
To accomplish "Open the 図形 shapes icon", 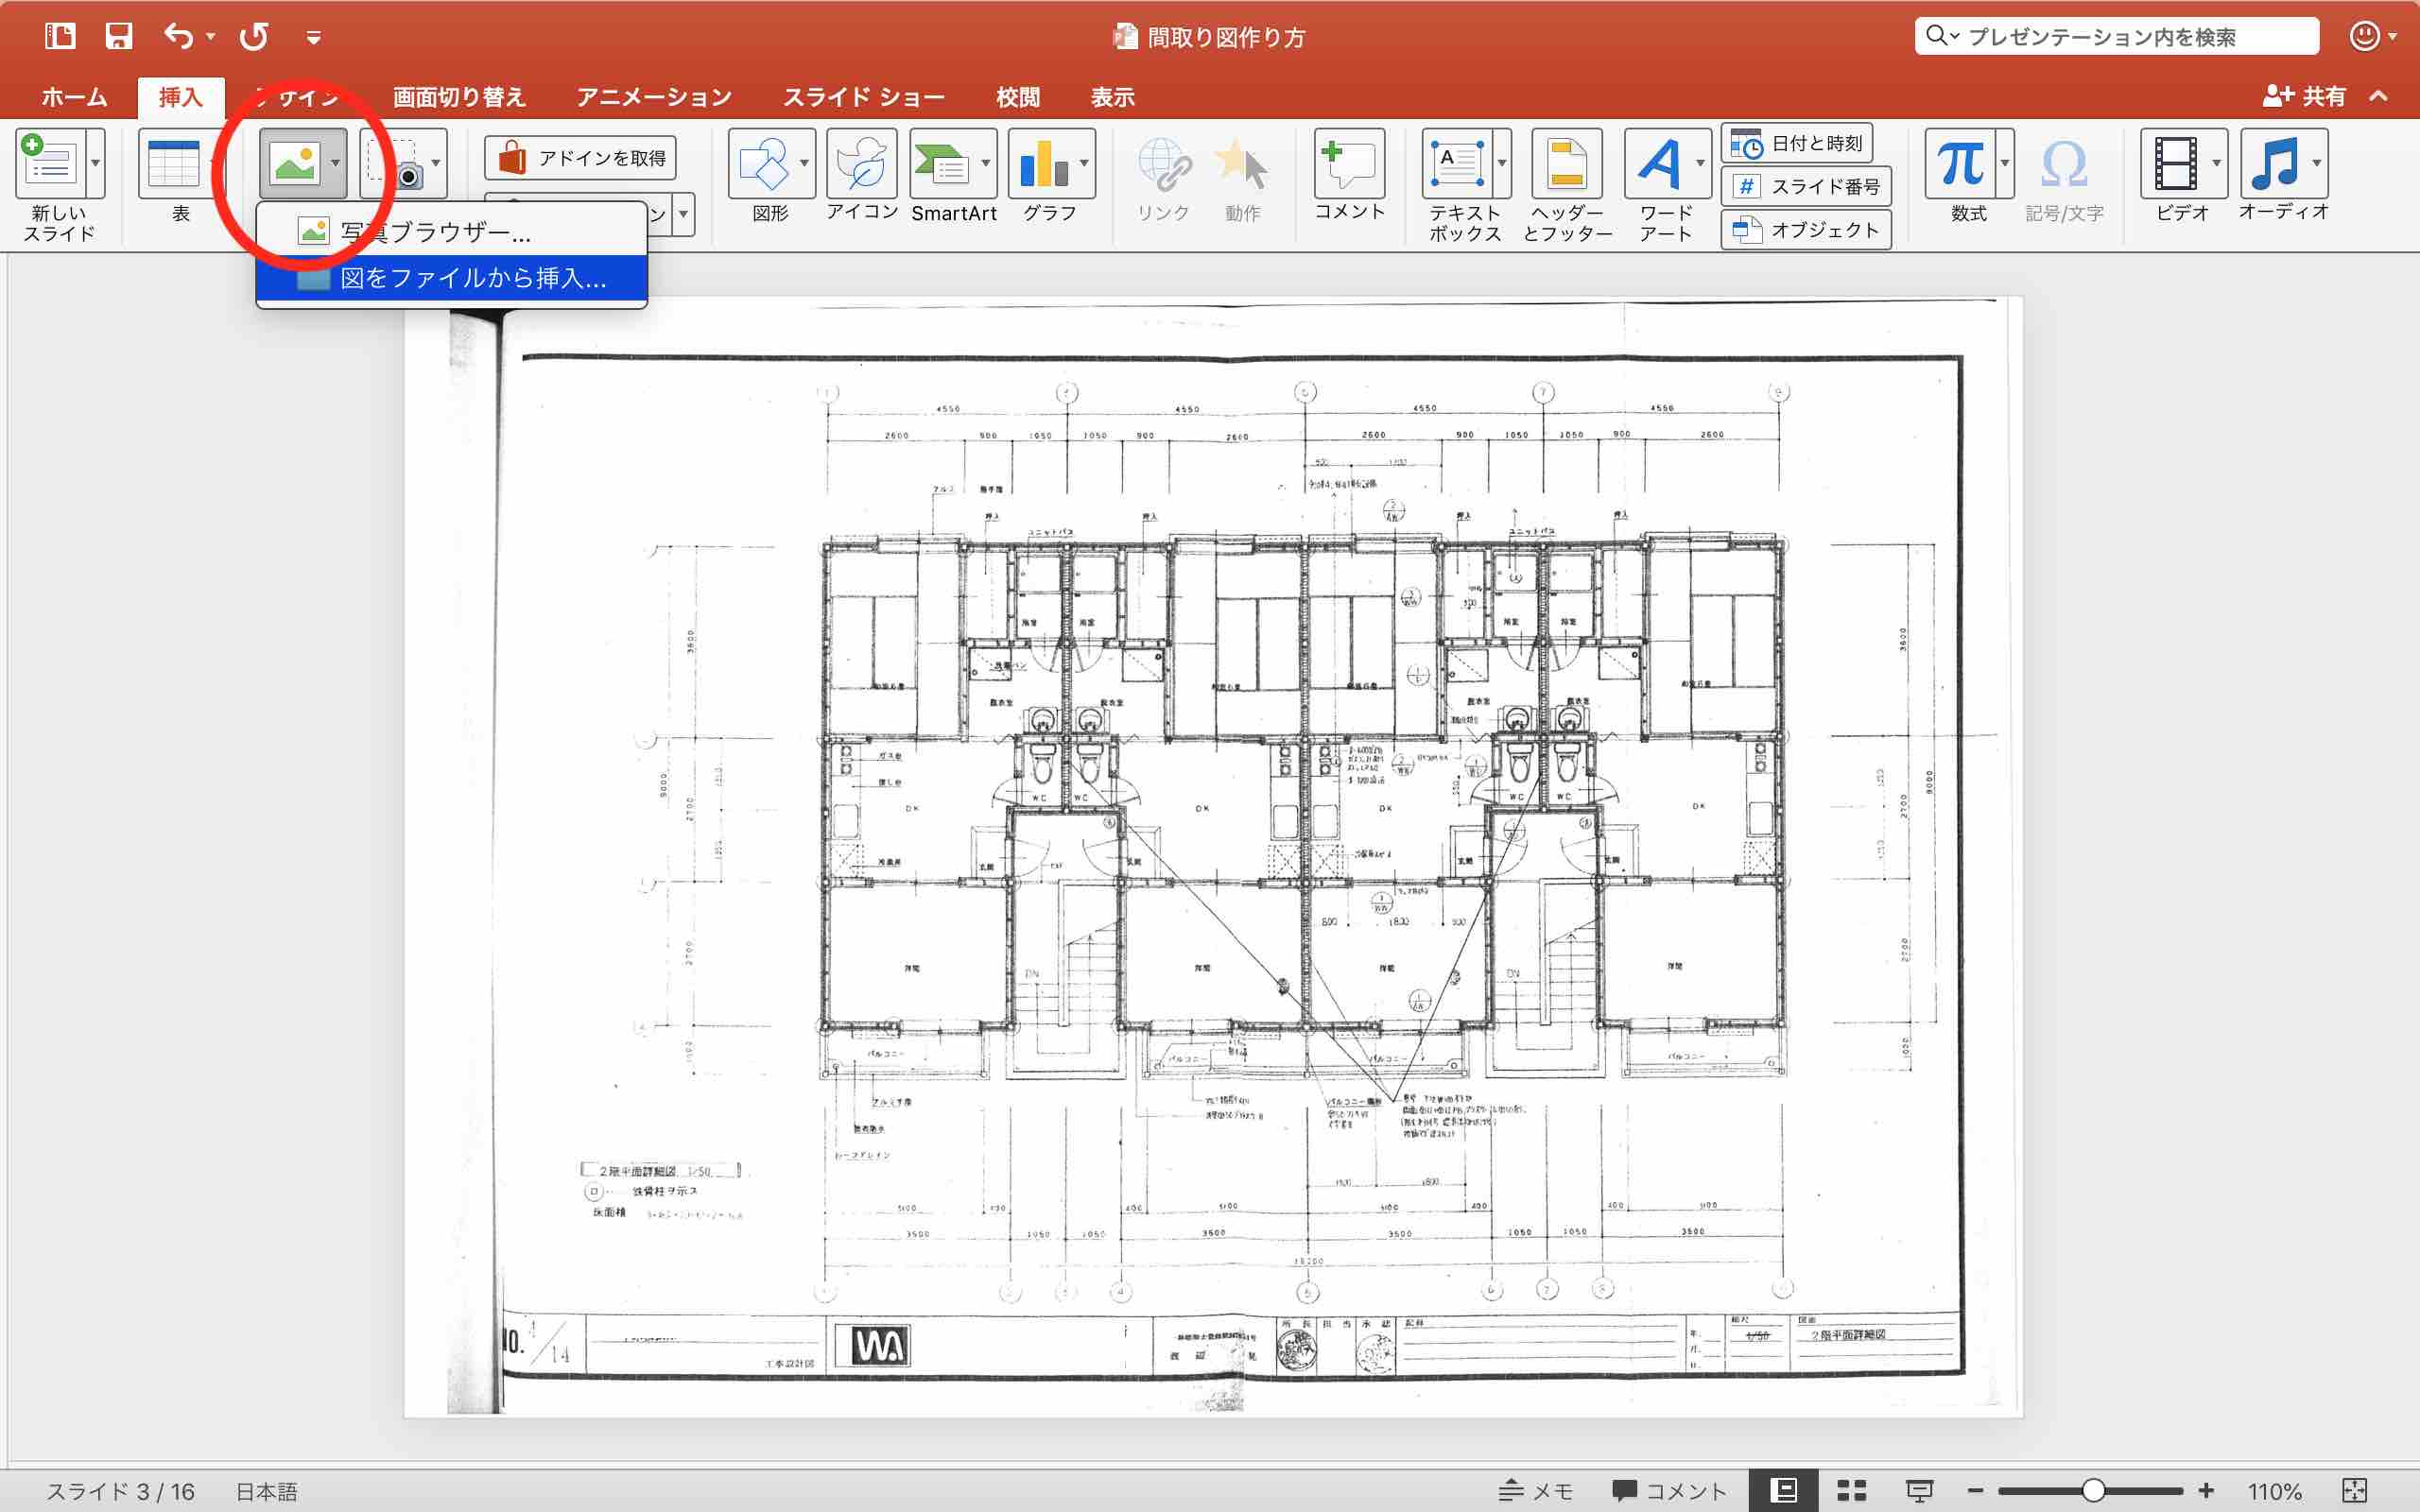I will coord(762,163).
